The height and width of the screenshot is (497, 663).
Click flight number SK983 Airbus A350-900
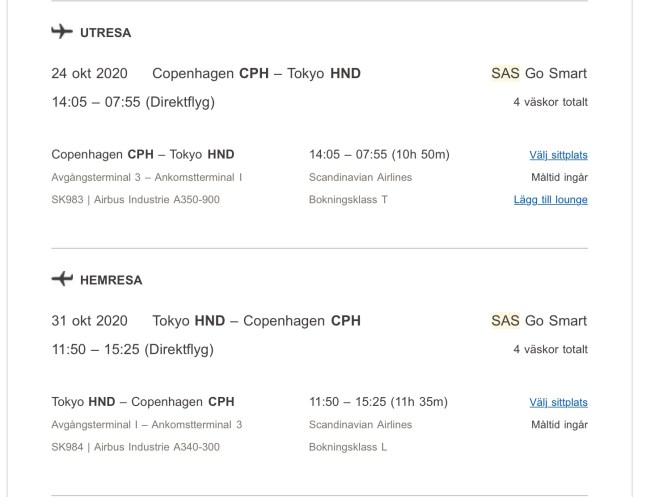click(135, 200)
